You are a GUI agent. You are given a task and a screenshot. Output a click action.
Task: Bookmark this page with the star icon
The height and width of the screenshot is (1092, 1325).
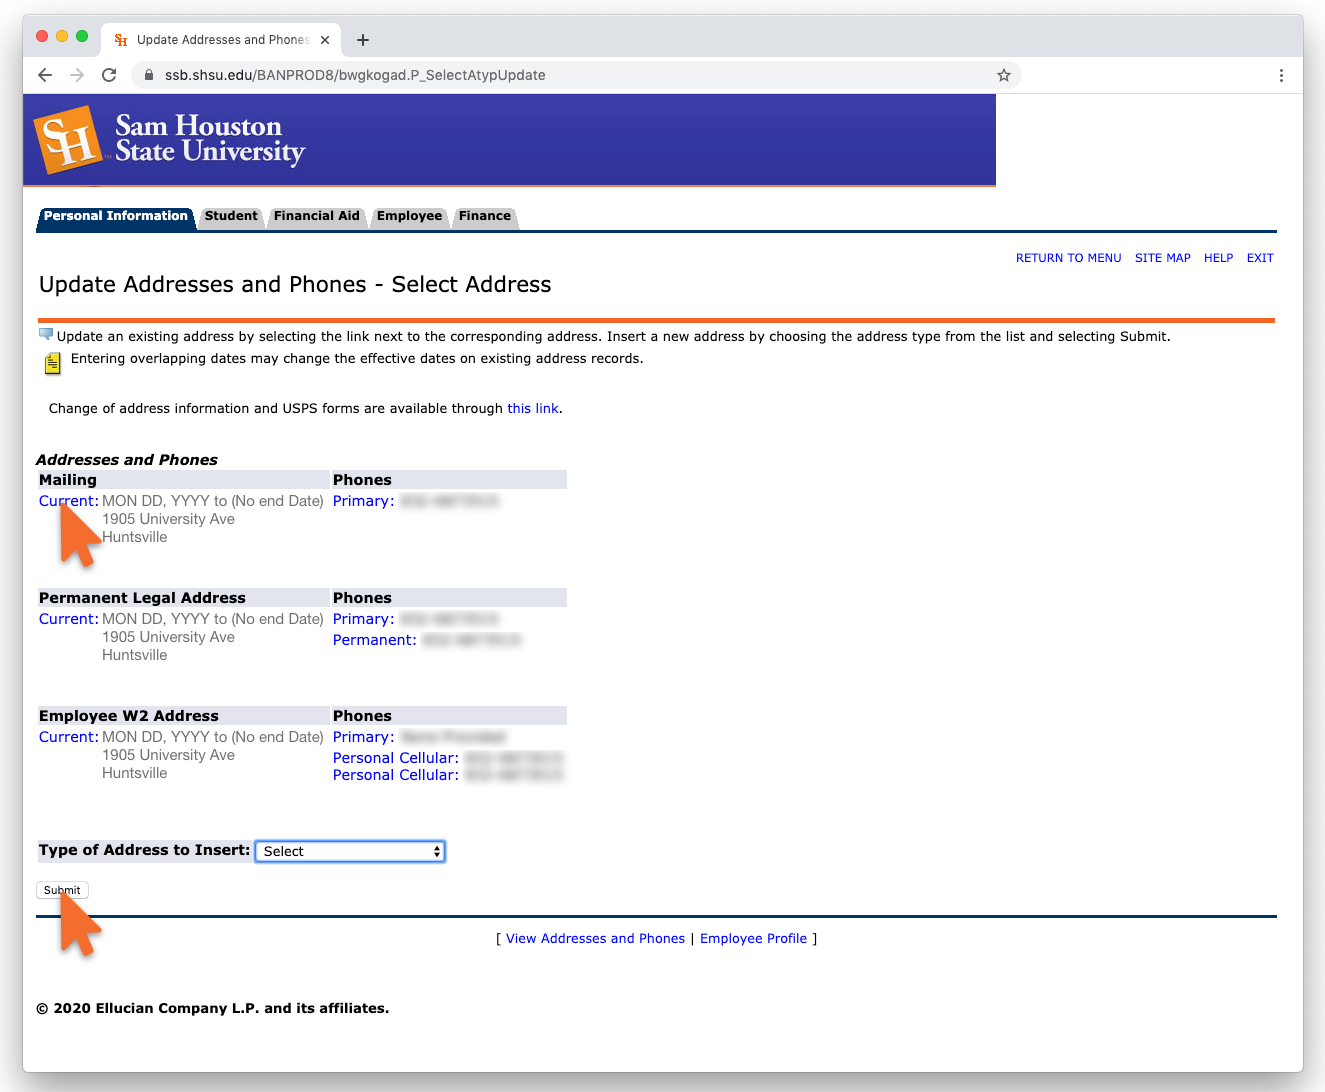[x=1003, y=75]
